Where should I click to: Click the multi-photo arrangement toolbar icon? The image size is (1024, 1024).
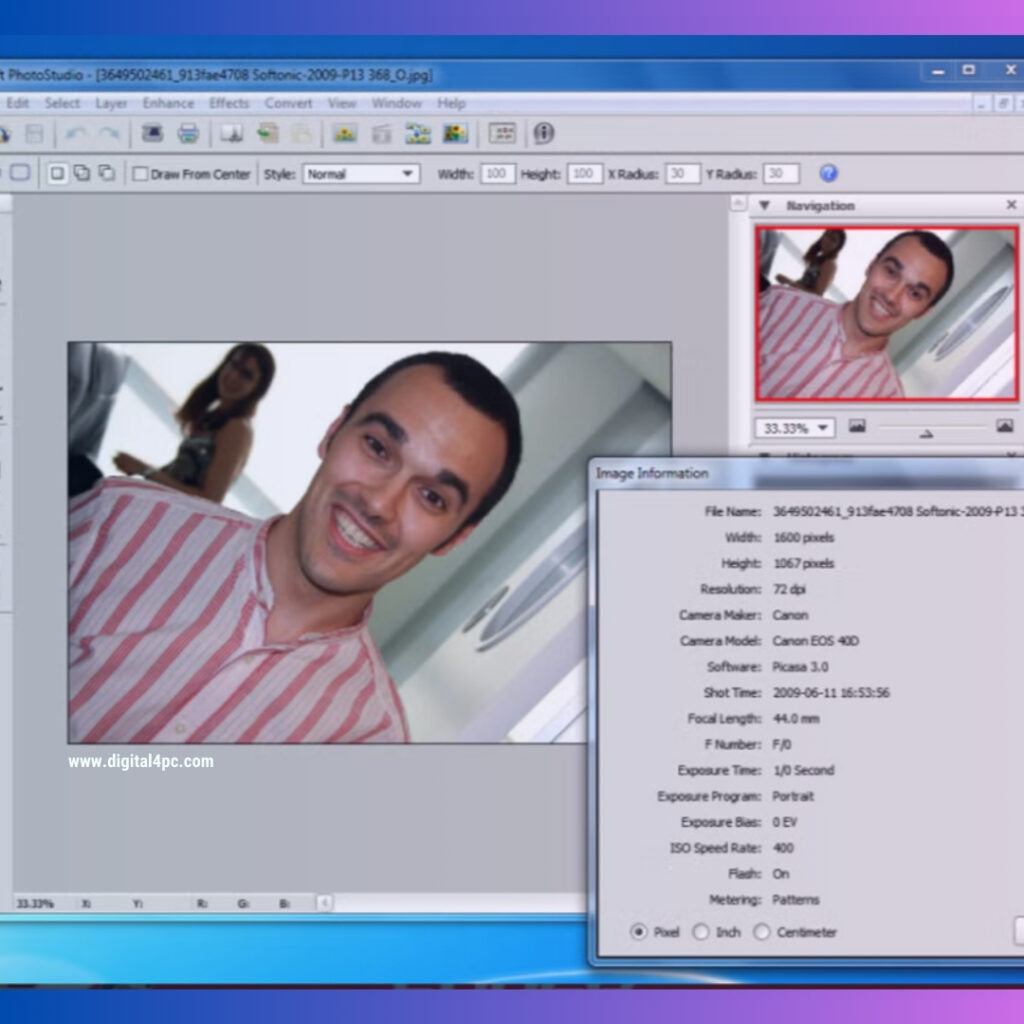418,134
